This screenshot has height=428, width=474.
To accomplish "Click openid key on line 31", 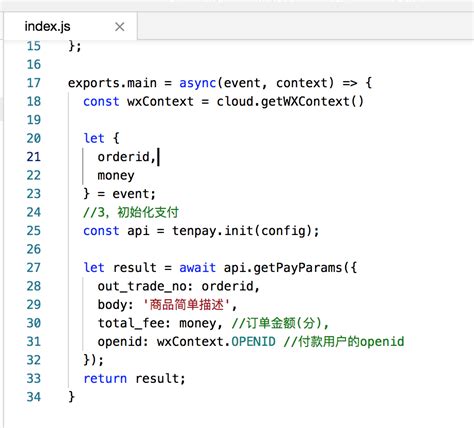I will 120,342.
